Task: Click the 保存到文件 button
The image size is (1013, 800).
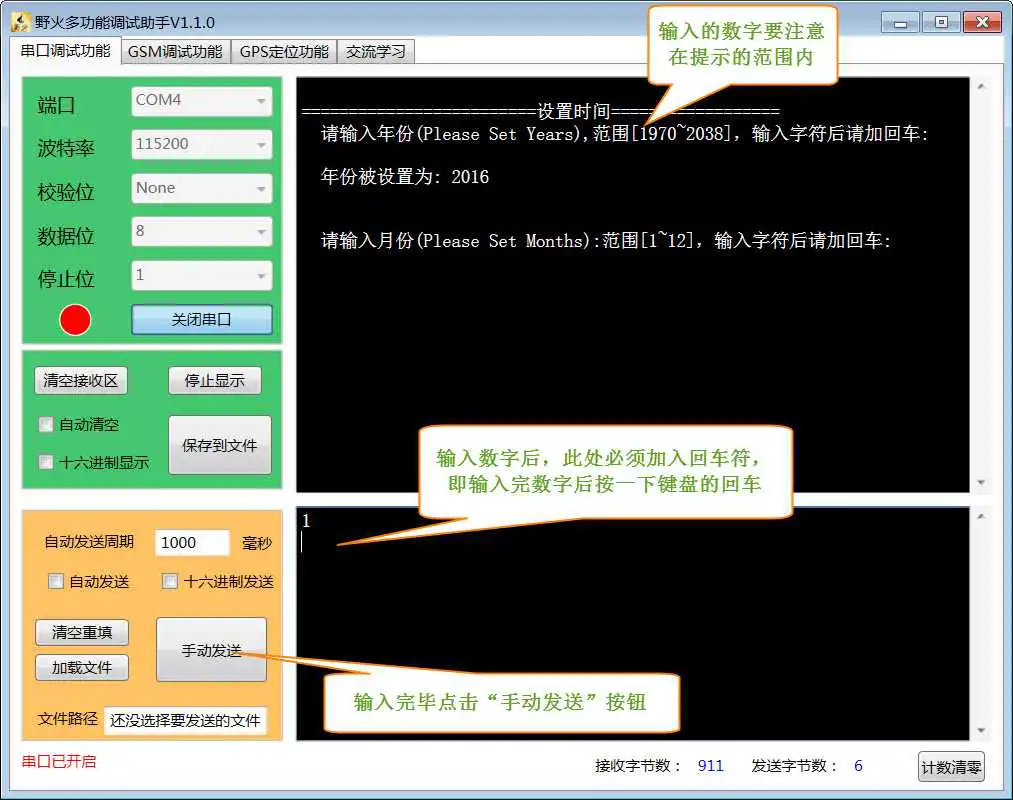Action: [220, 445]
